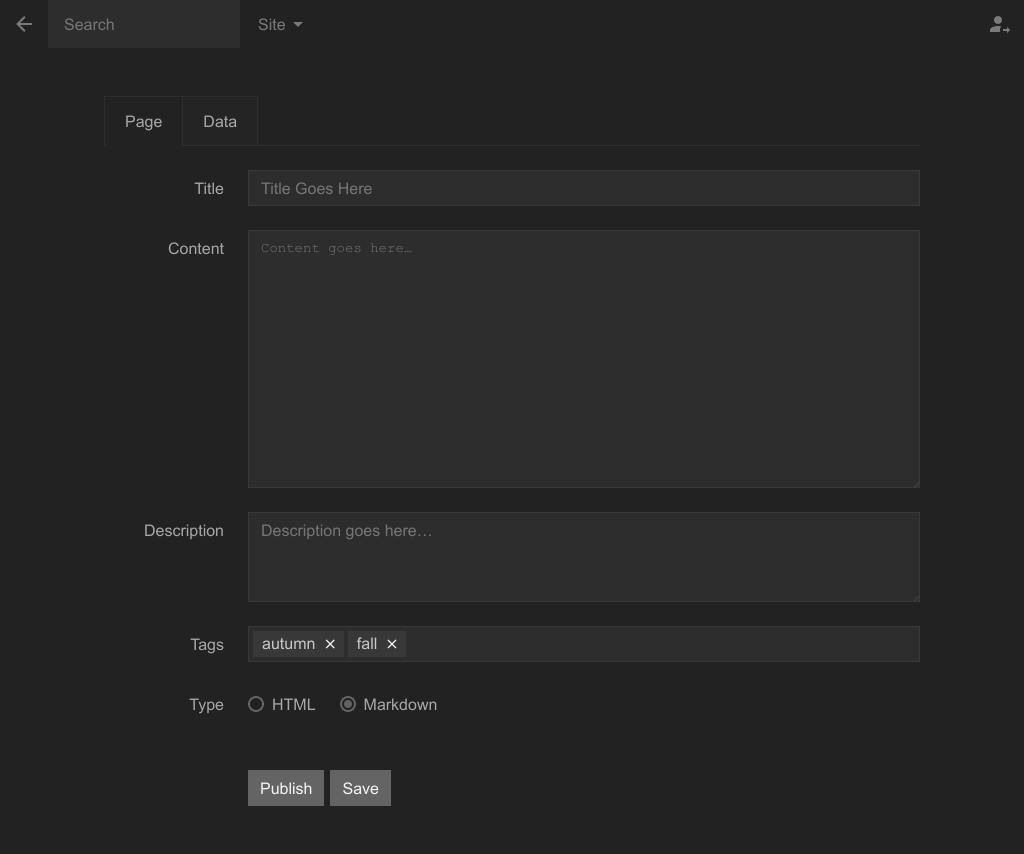Click the Title input field

[583, 188]
